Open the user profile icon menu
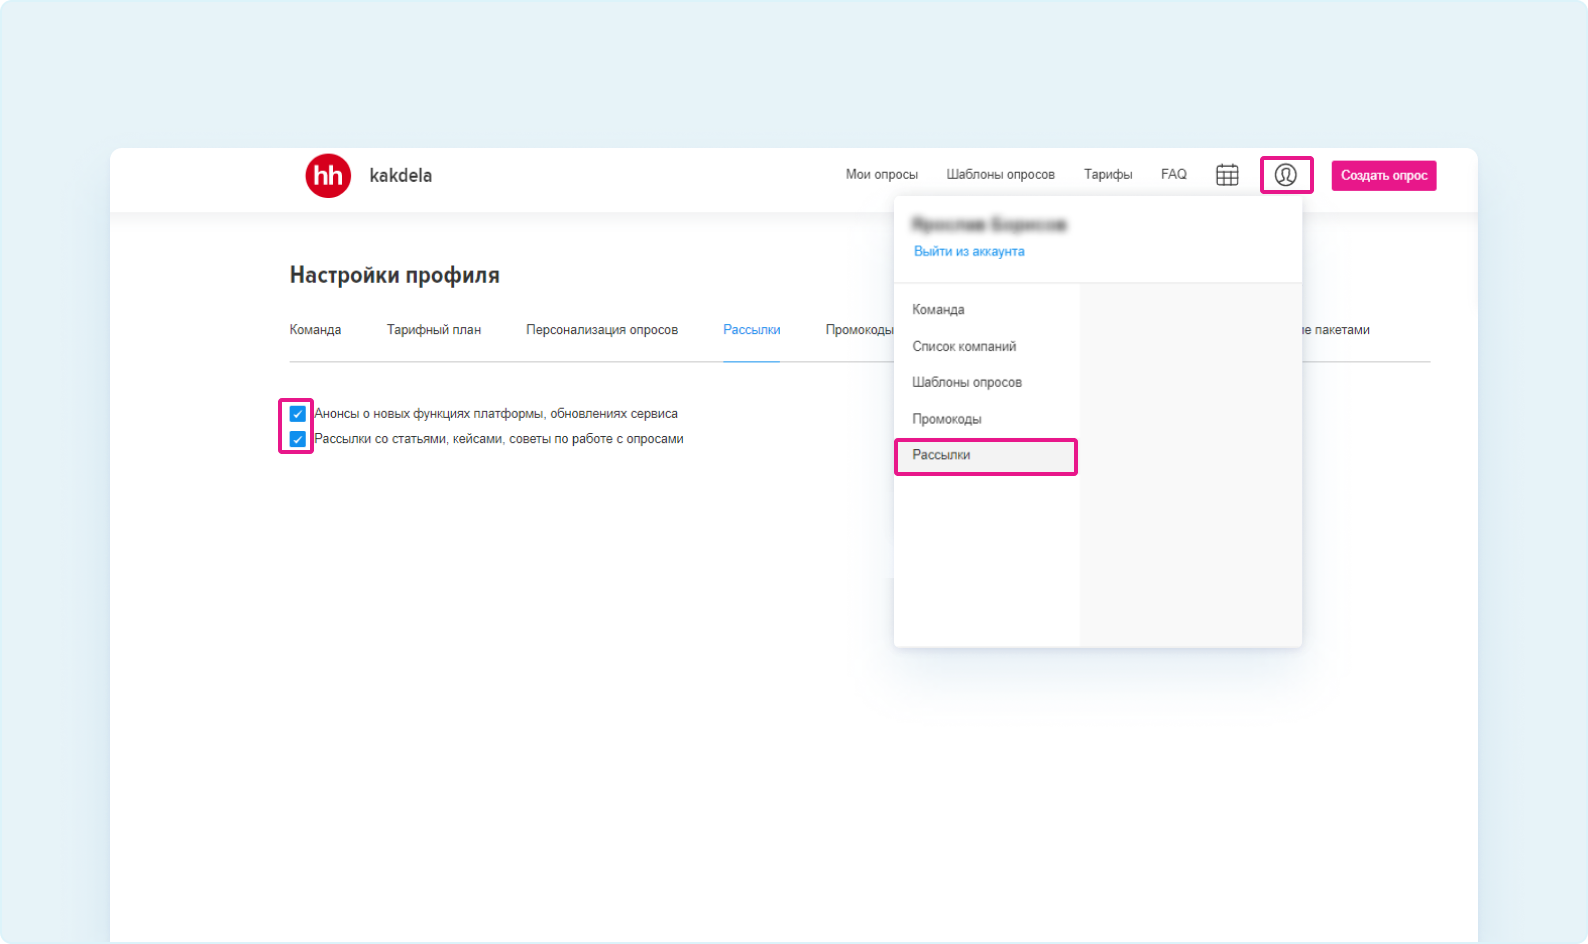Viewport: 1588px width, 944px height. point(1286,175)
